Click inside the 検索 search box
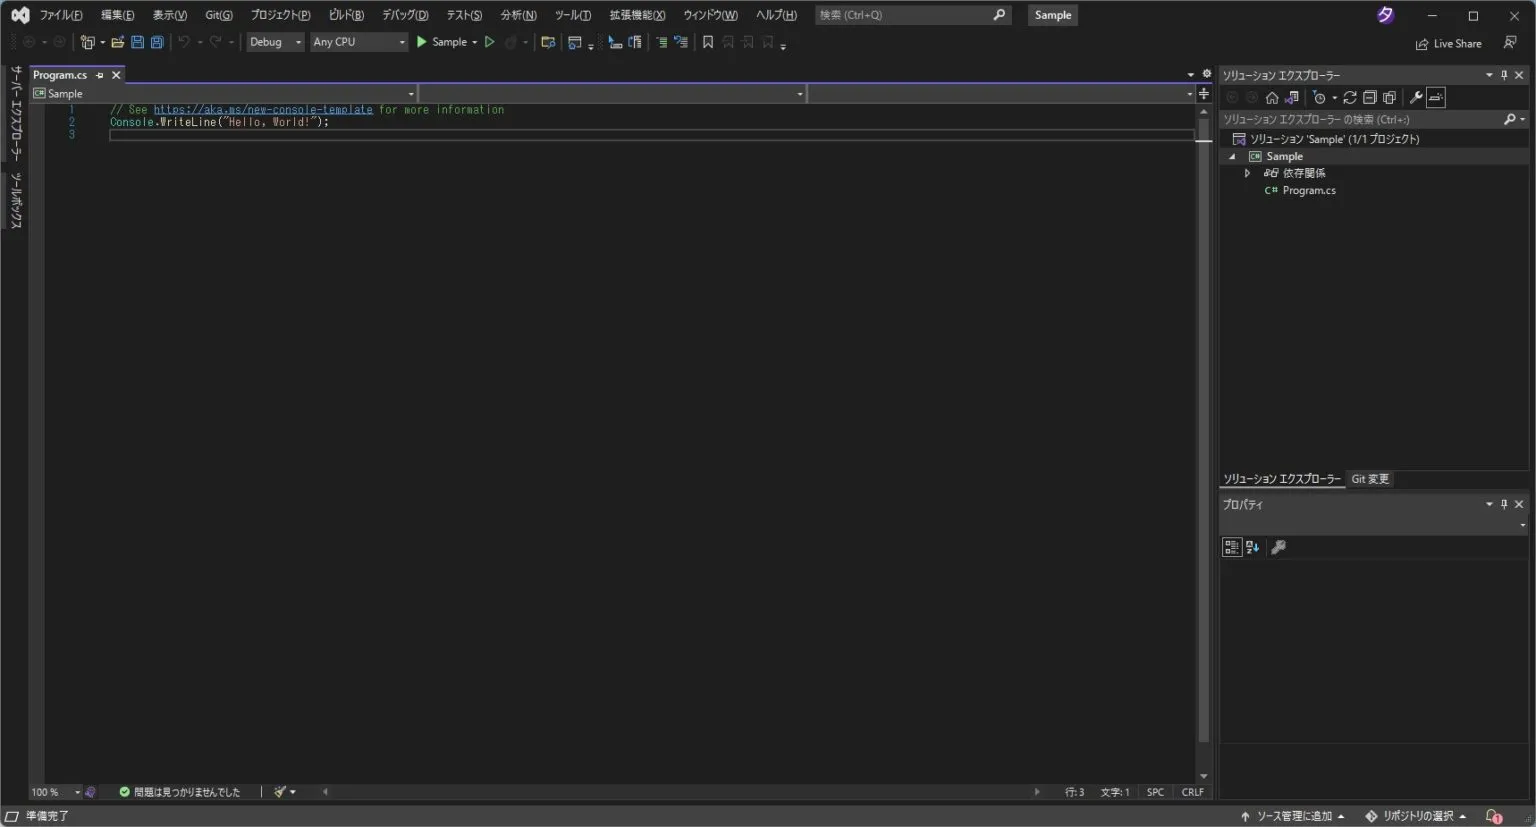The width and height of the screenshot is (1536, 827). [x=900, y=14]
